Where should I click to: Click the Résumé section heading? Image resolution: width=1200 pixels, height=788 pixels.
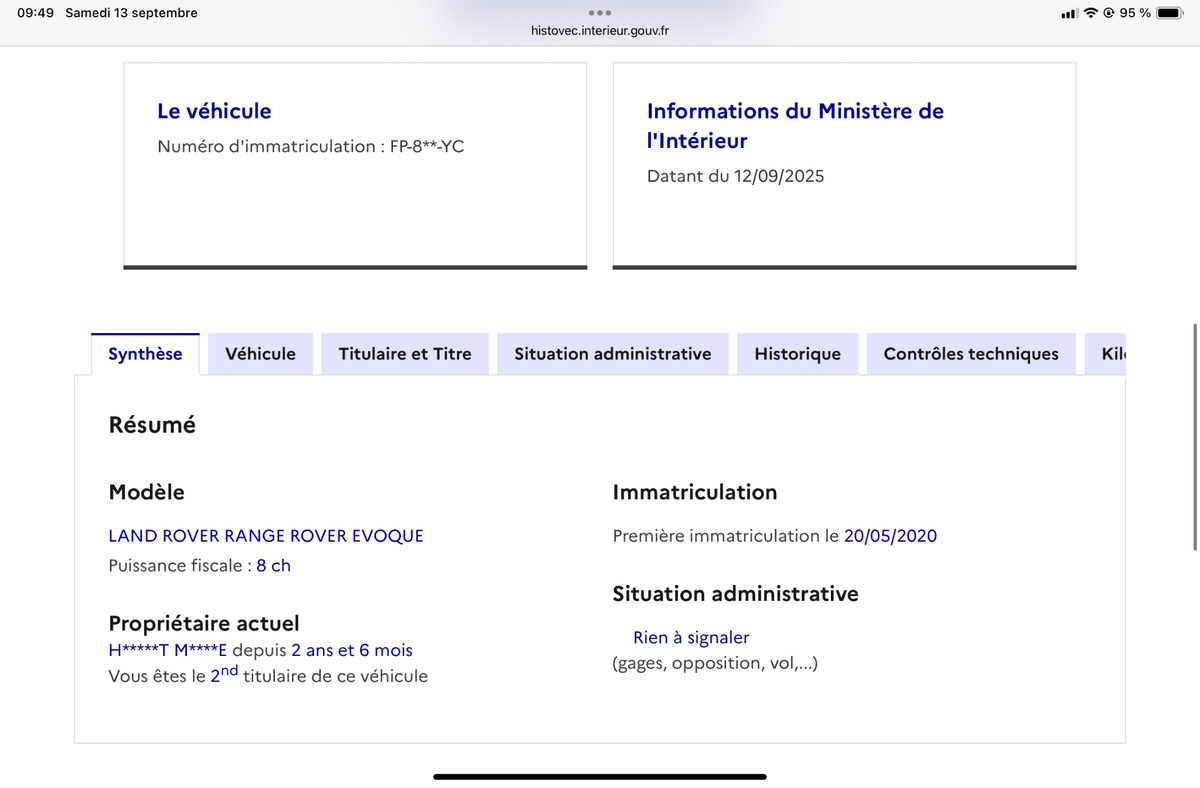[x=152, y=425]
